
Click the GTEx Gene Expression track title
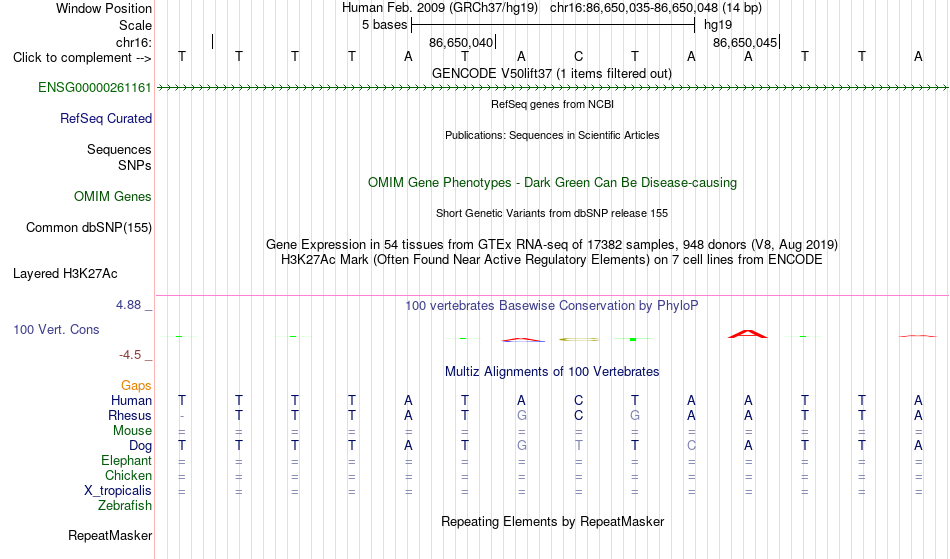coord(552,245)
